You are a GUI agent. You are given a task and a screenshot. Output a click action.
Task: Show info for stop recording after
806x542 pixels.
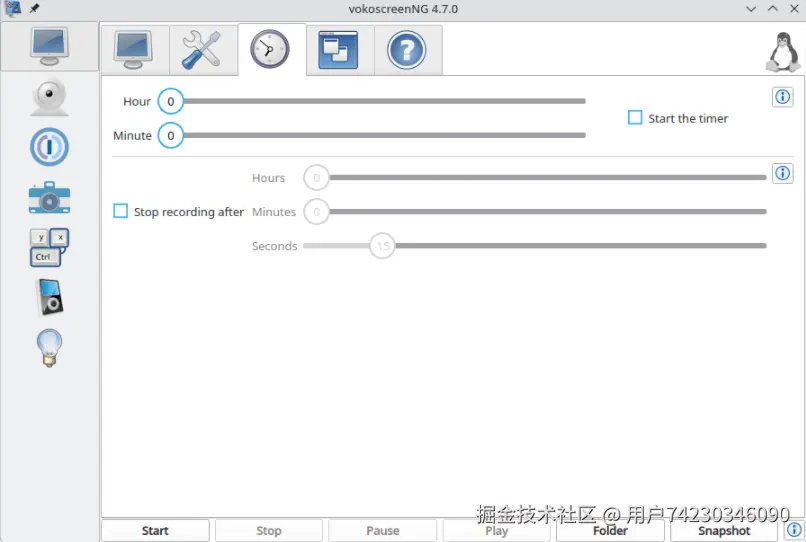click(782, 173)
